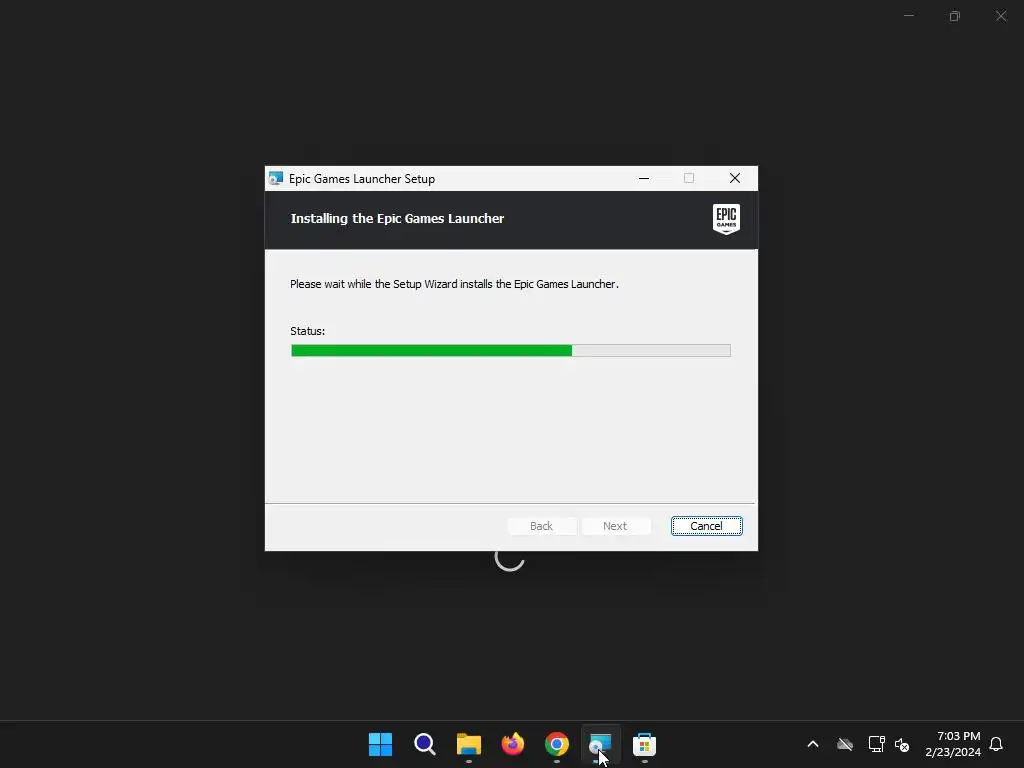Launch Google Chrome from the taskbar

pyautogui.click(x=556, y=744)
